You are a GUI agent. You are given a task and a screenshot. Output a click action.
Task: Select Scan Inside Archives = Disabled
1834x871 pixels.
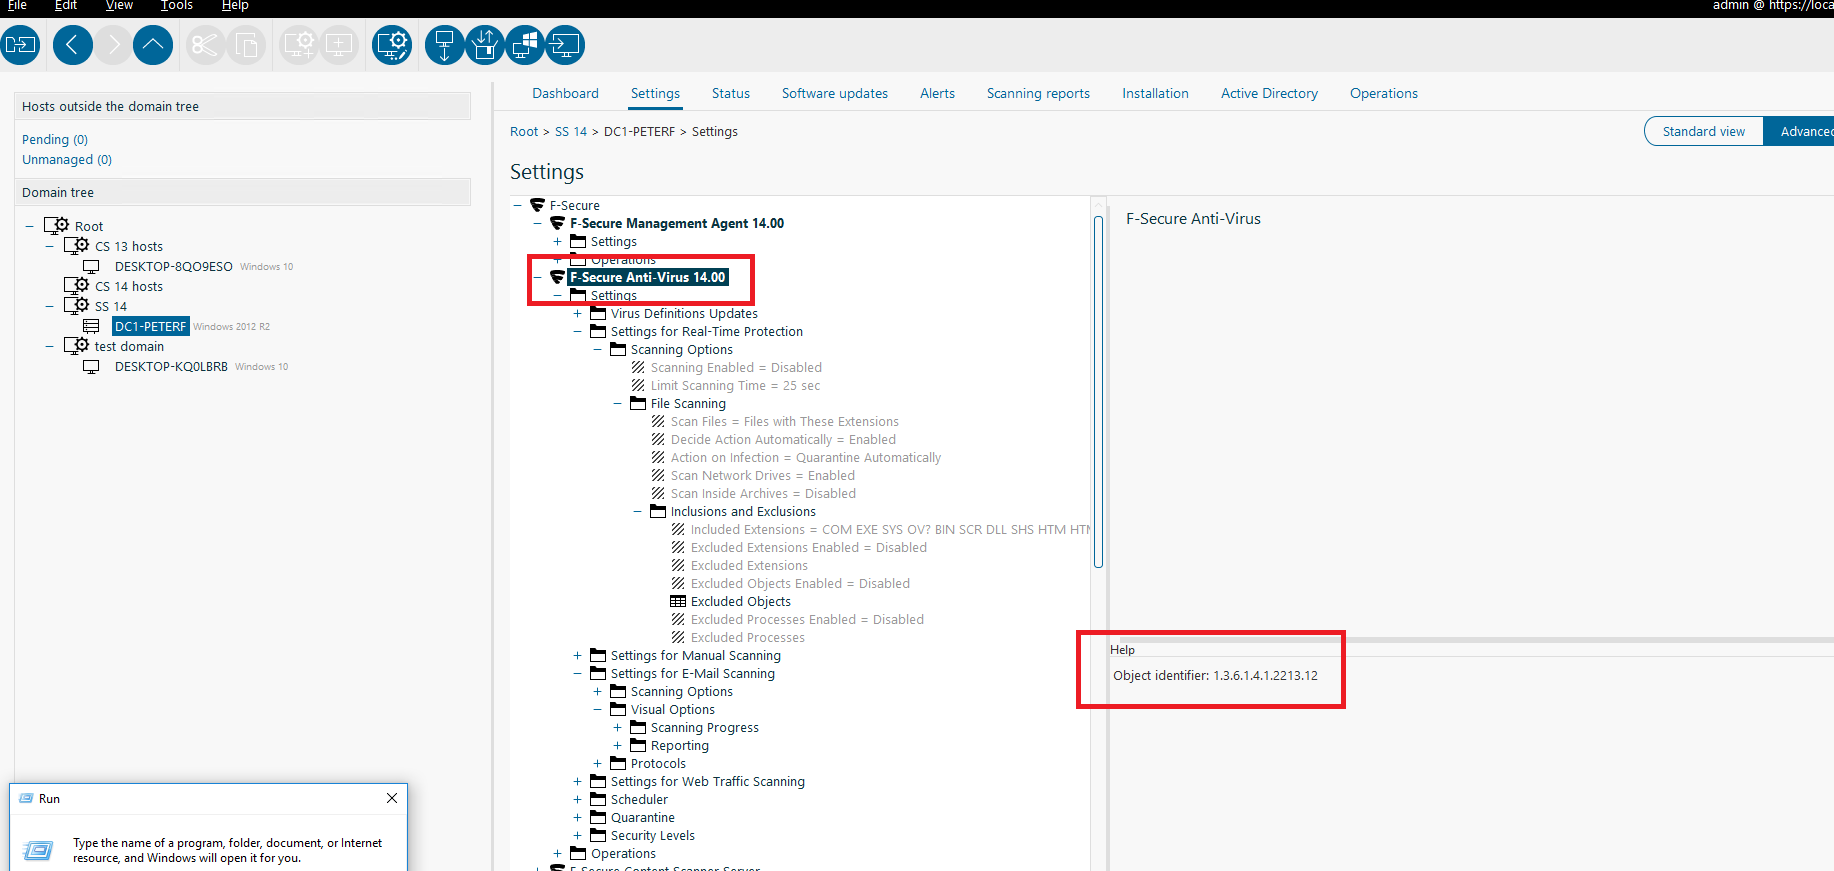pos(763,493)
